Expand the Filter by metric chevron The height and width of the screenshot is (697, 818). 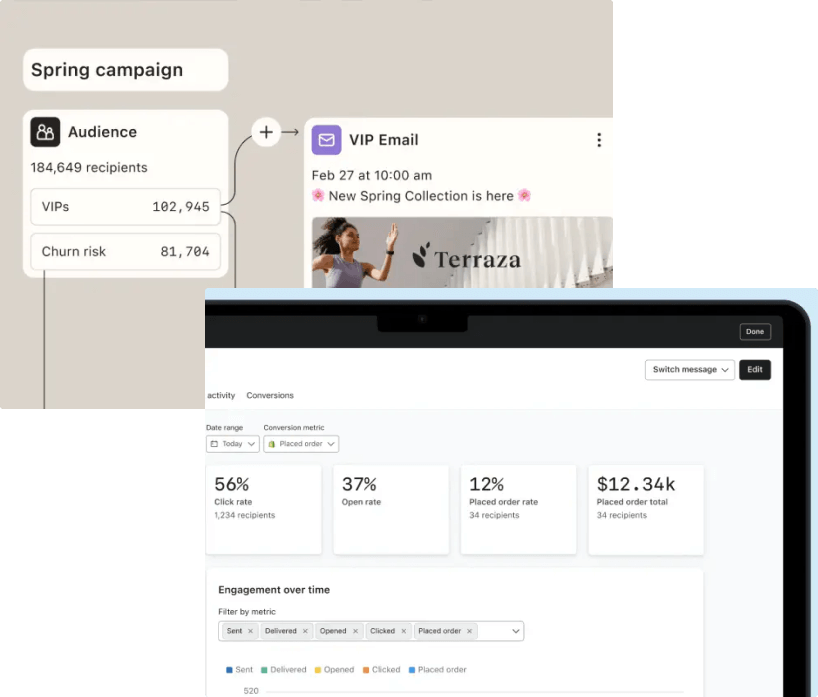point(515,631)
